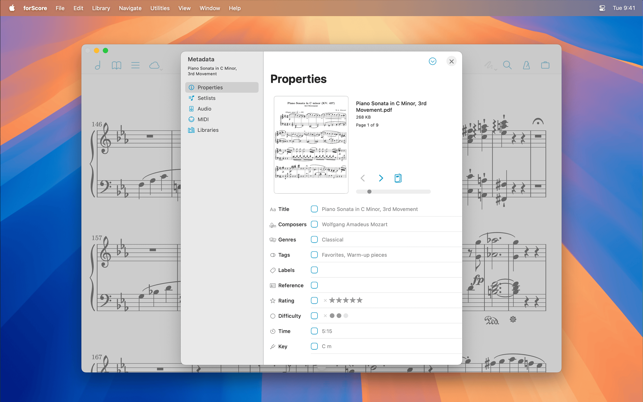Click the page position slider under arrows
Screen dimensions: 643x402
393,192
